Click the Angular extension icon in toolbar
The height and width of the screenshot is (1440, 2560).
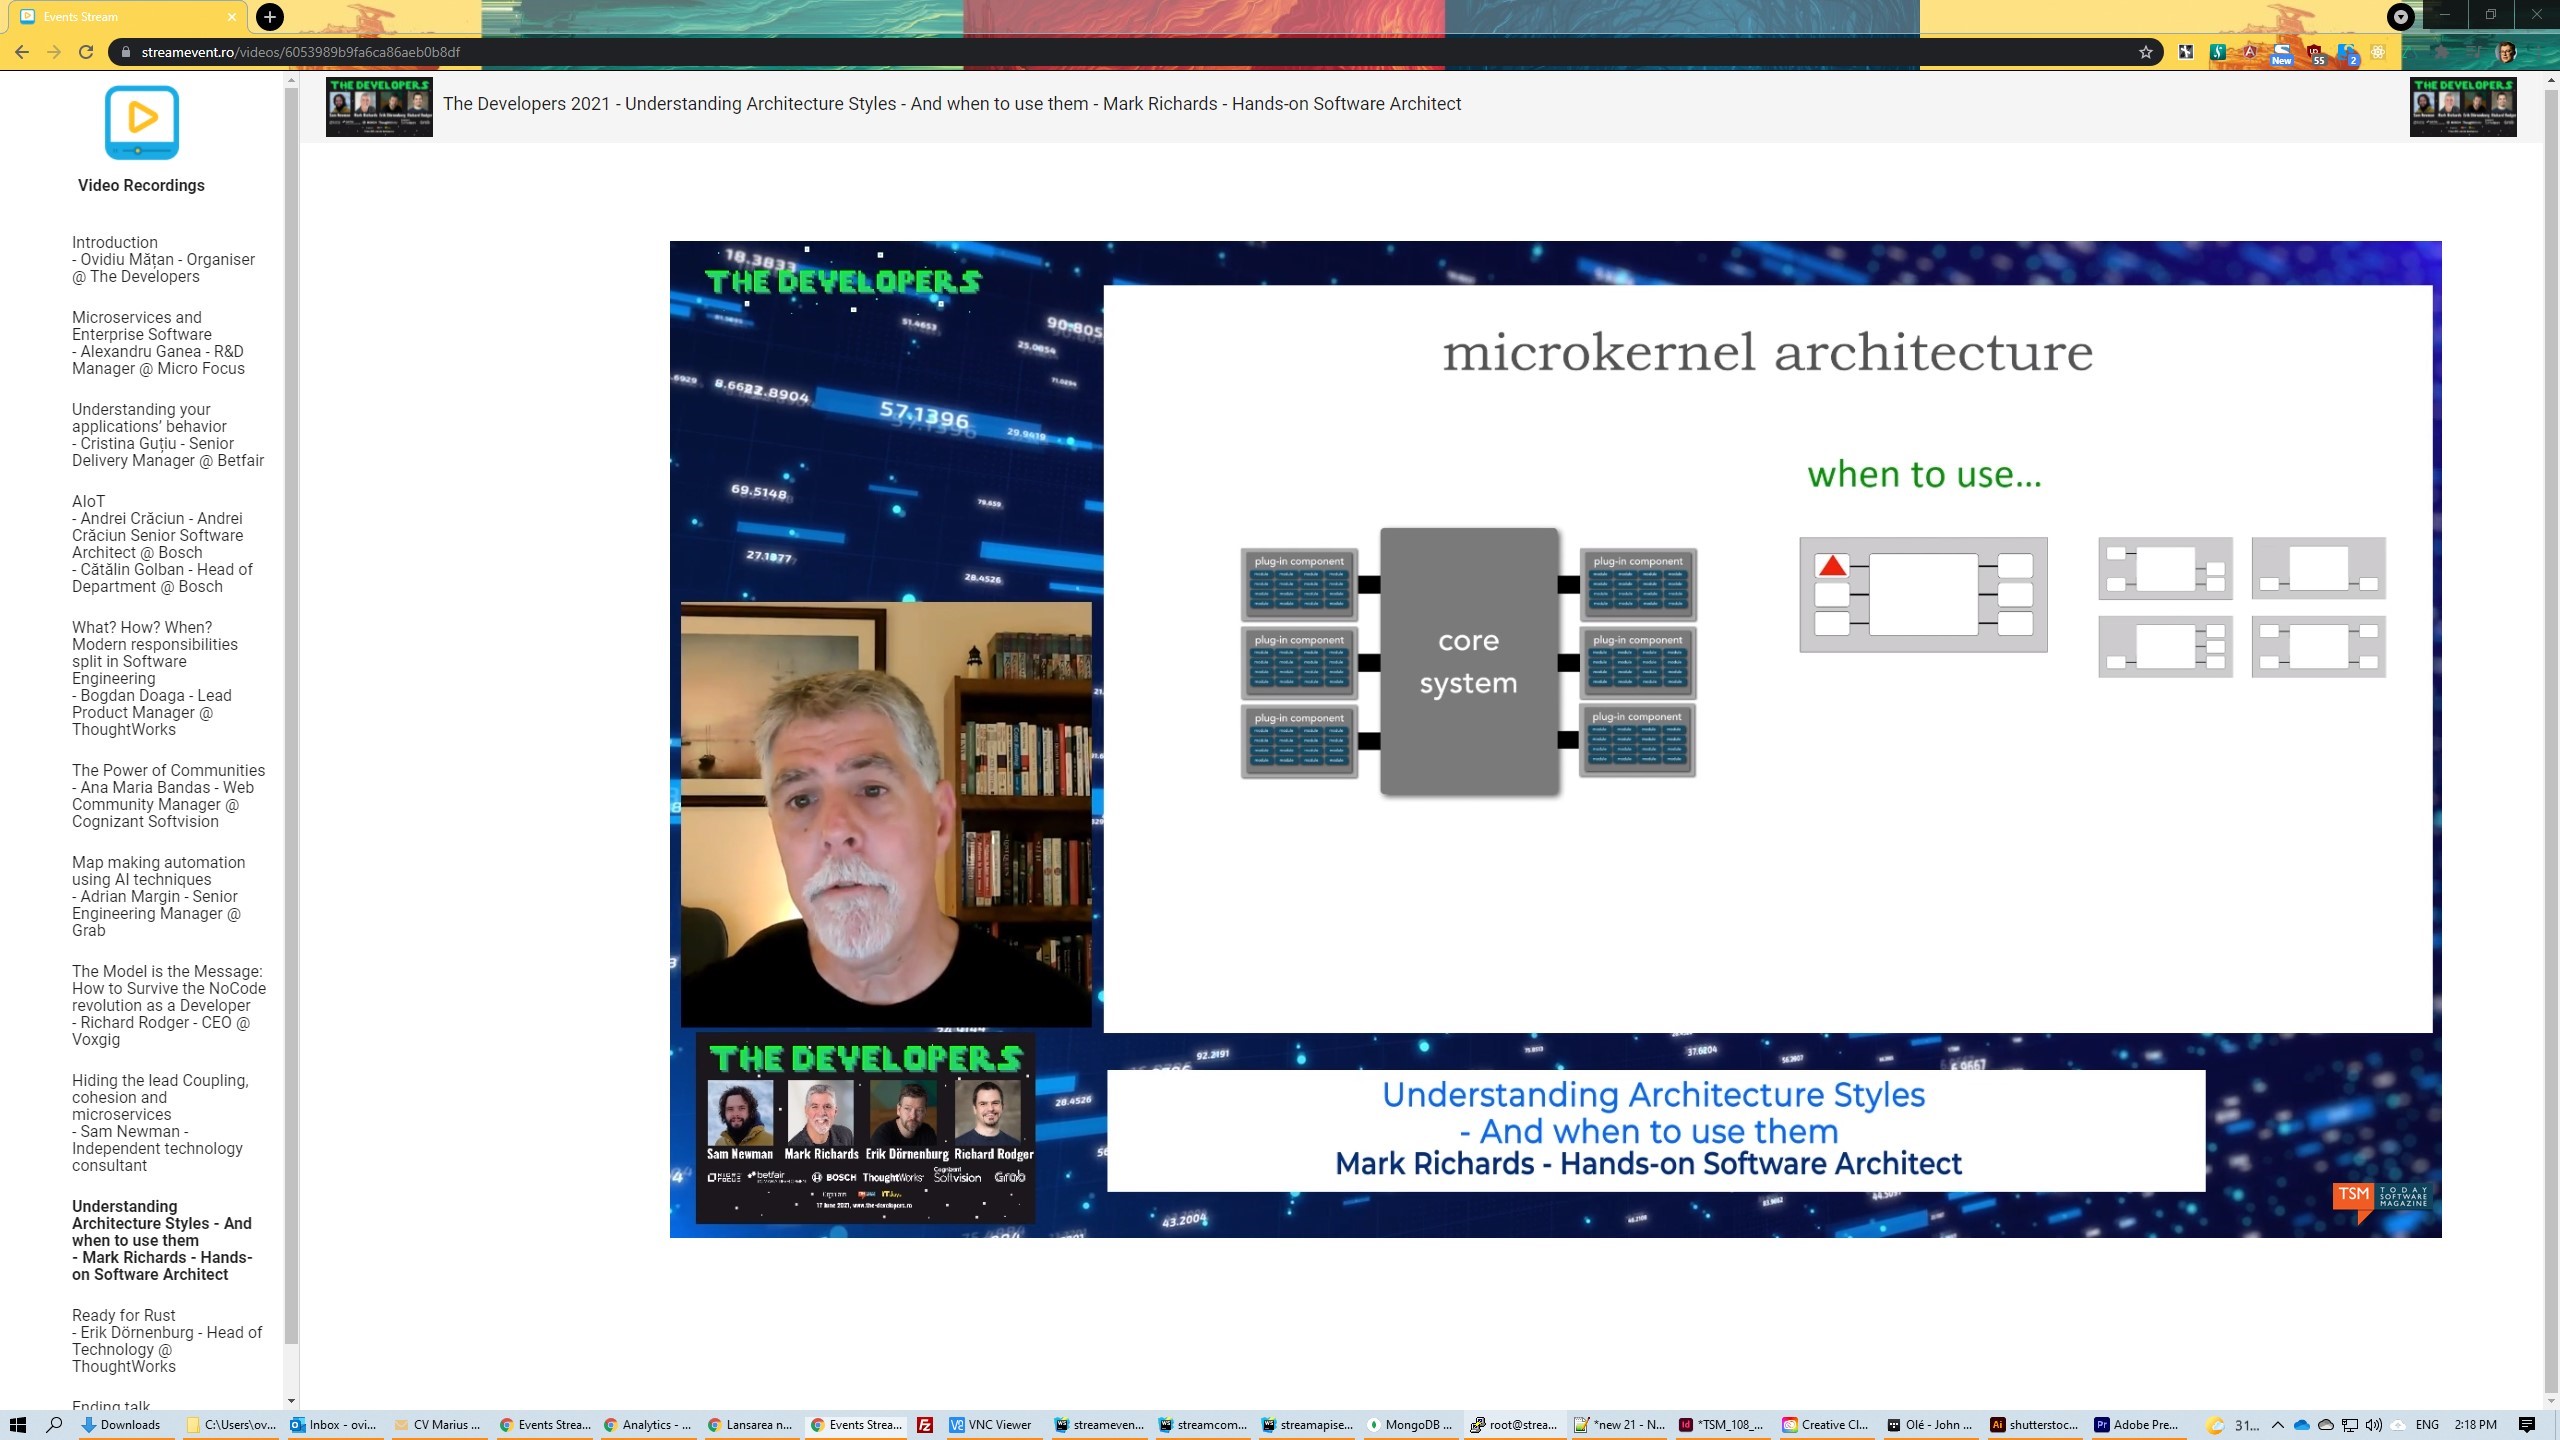coord(2249,52)
